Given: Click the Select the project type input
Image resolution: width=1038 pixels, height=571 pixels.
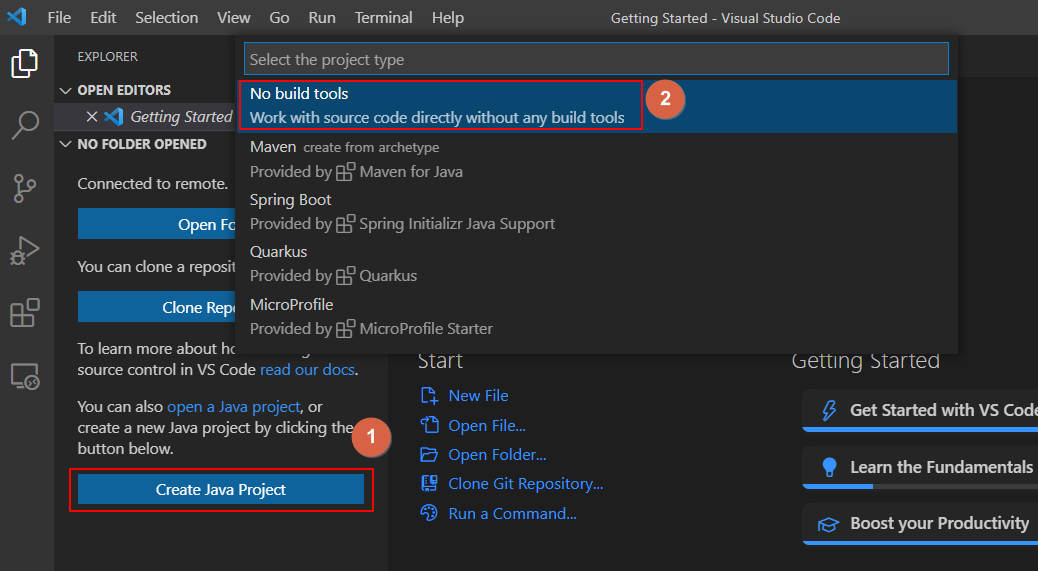Looking at the screenshot, I should [596, 60].
